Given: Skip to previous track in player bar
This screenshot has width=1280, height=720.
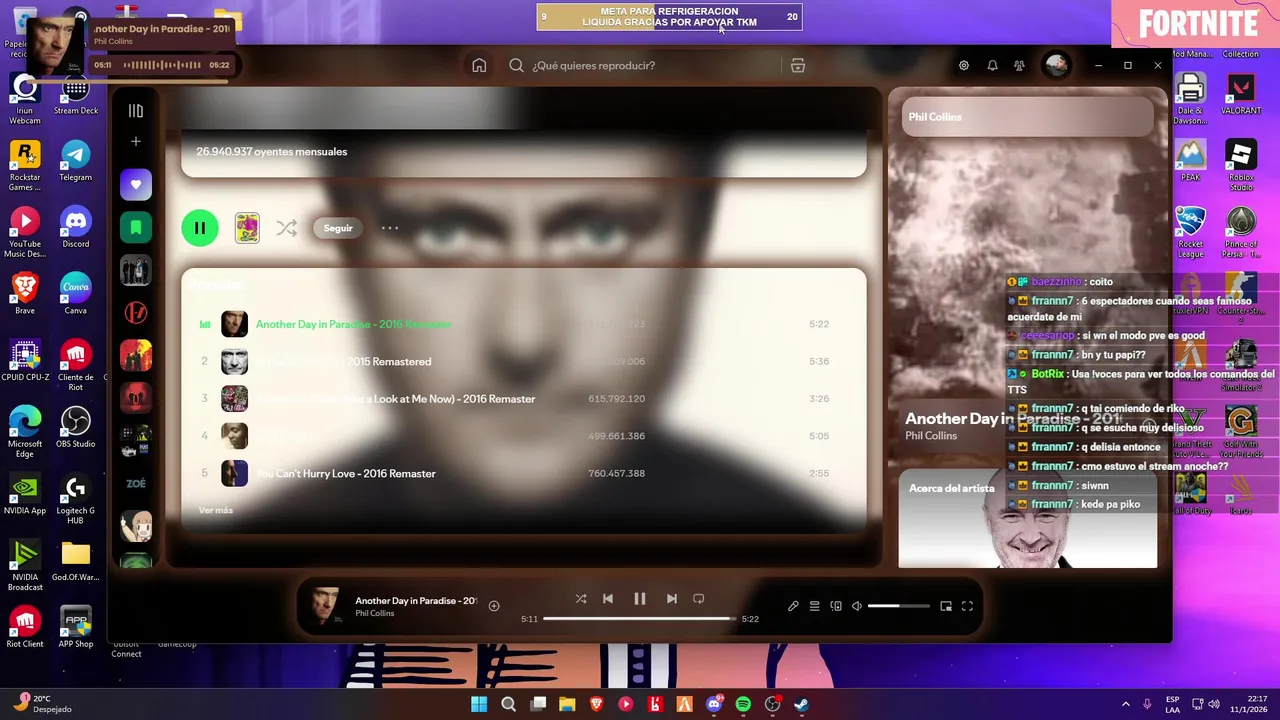Looking at the screenshot, I should (608, 599).
